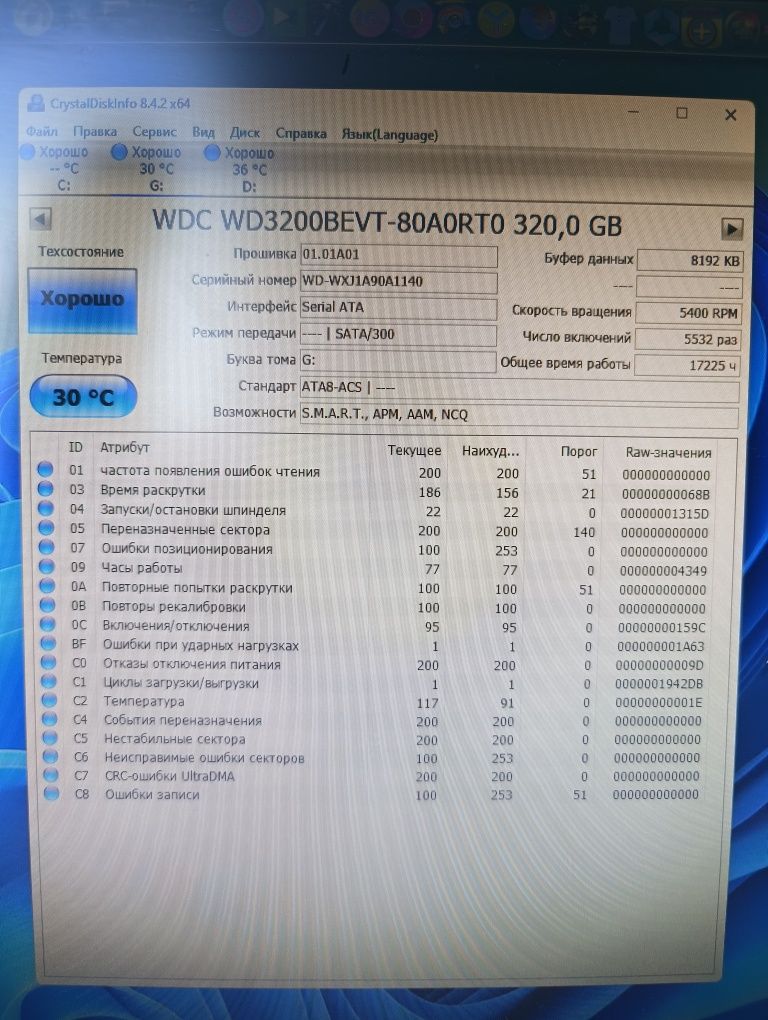
Task: Click the status dot for Часы работы
Action: (47, 567)
